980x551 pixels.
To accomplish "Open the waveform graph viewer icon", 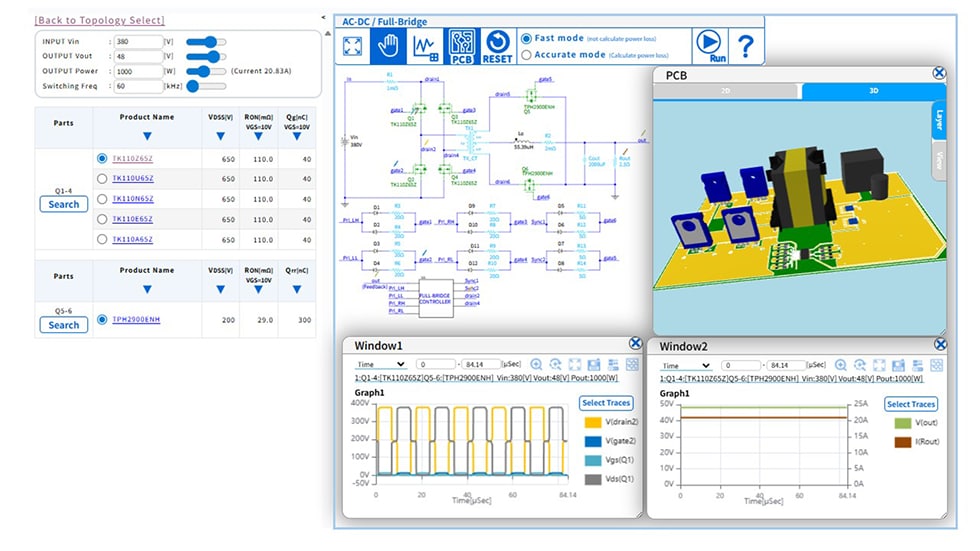I will (x=425, y=46).
